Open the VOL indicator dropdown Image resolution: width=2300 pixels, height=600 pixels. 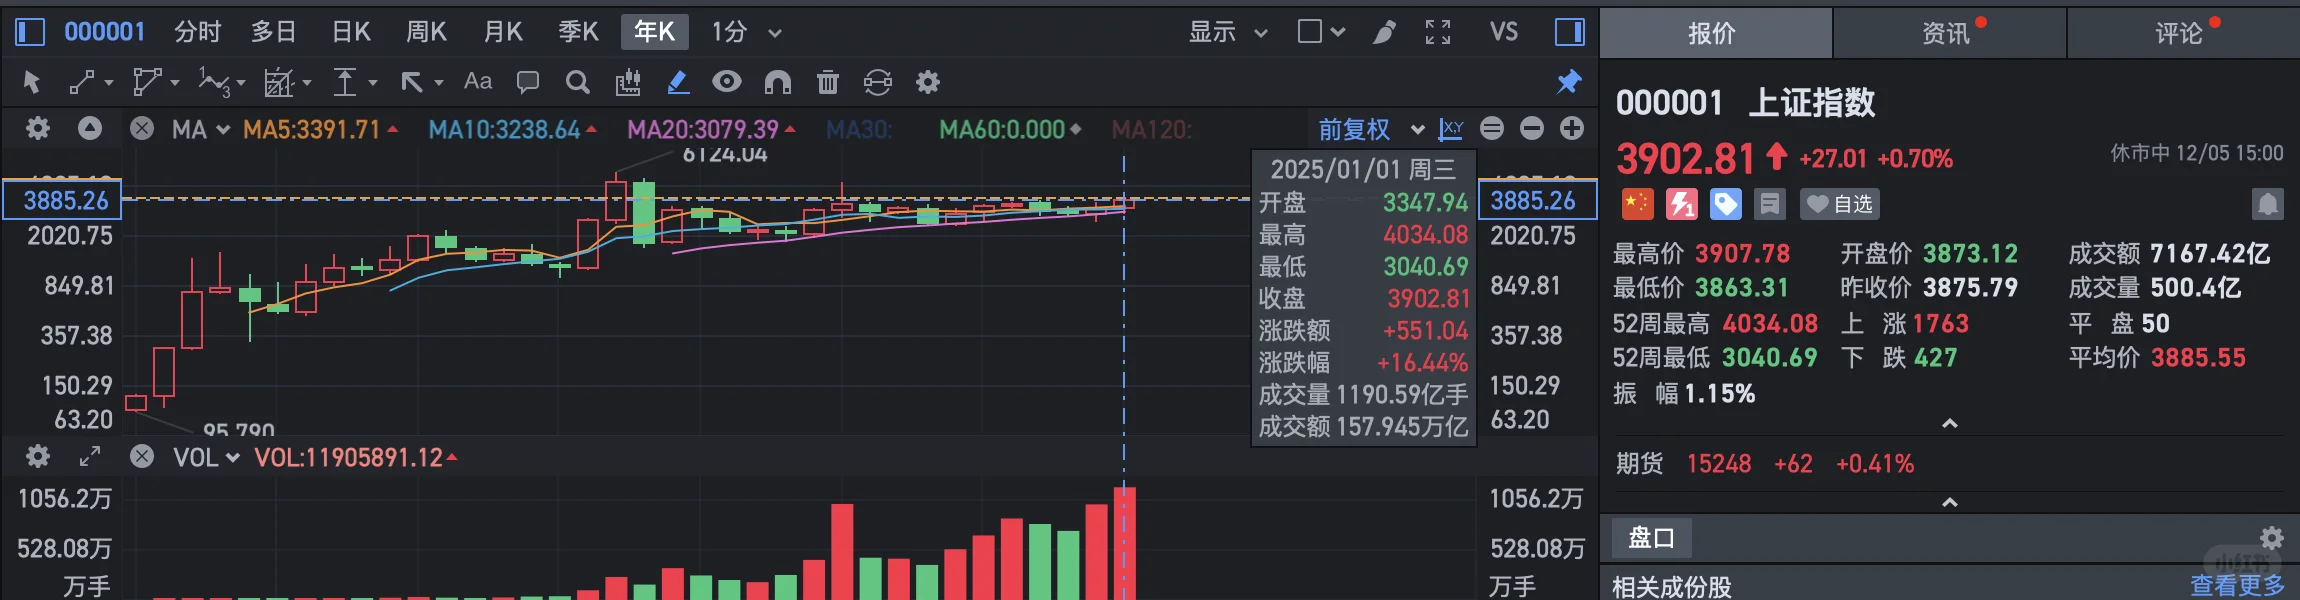click(x=207, y=458)
